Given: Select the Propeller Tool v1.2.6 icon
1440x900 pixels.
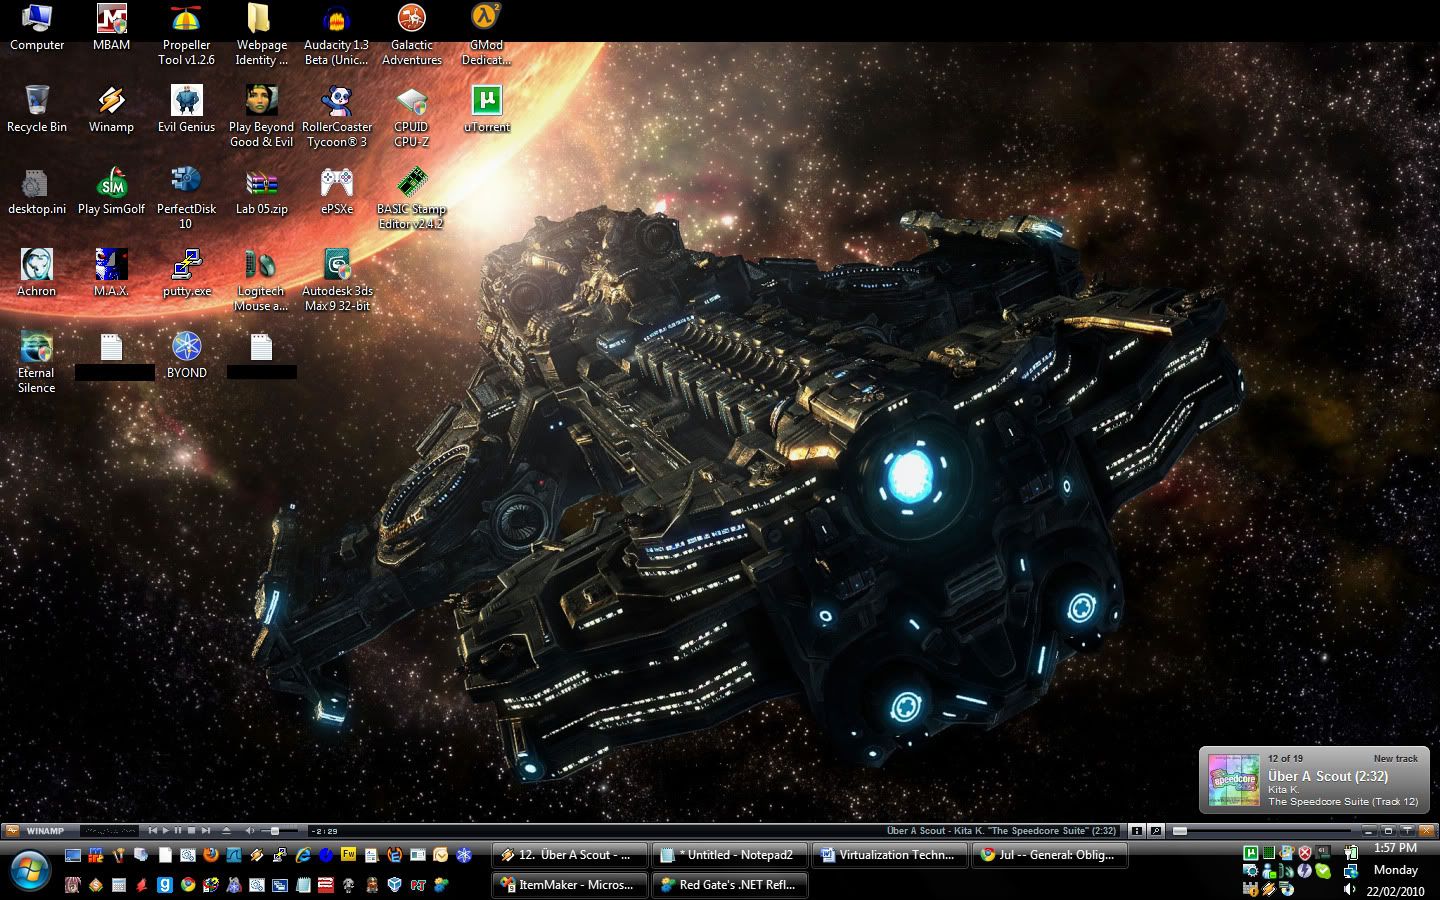Looking at the screenshot, I should click(186, 34).
